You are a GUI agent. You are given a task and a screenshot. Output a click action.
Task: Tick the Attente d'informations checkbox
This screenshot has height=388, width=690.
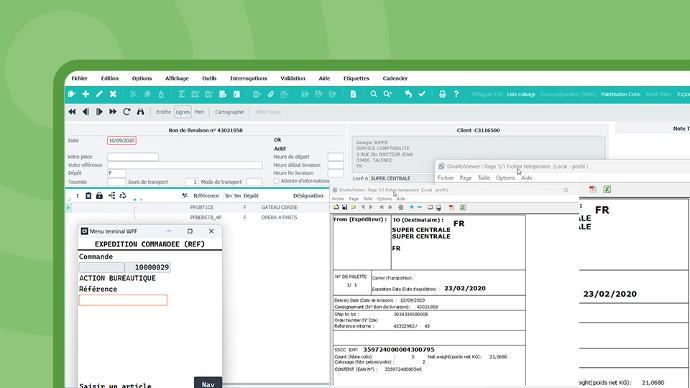click(276, 181)
